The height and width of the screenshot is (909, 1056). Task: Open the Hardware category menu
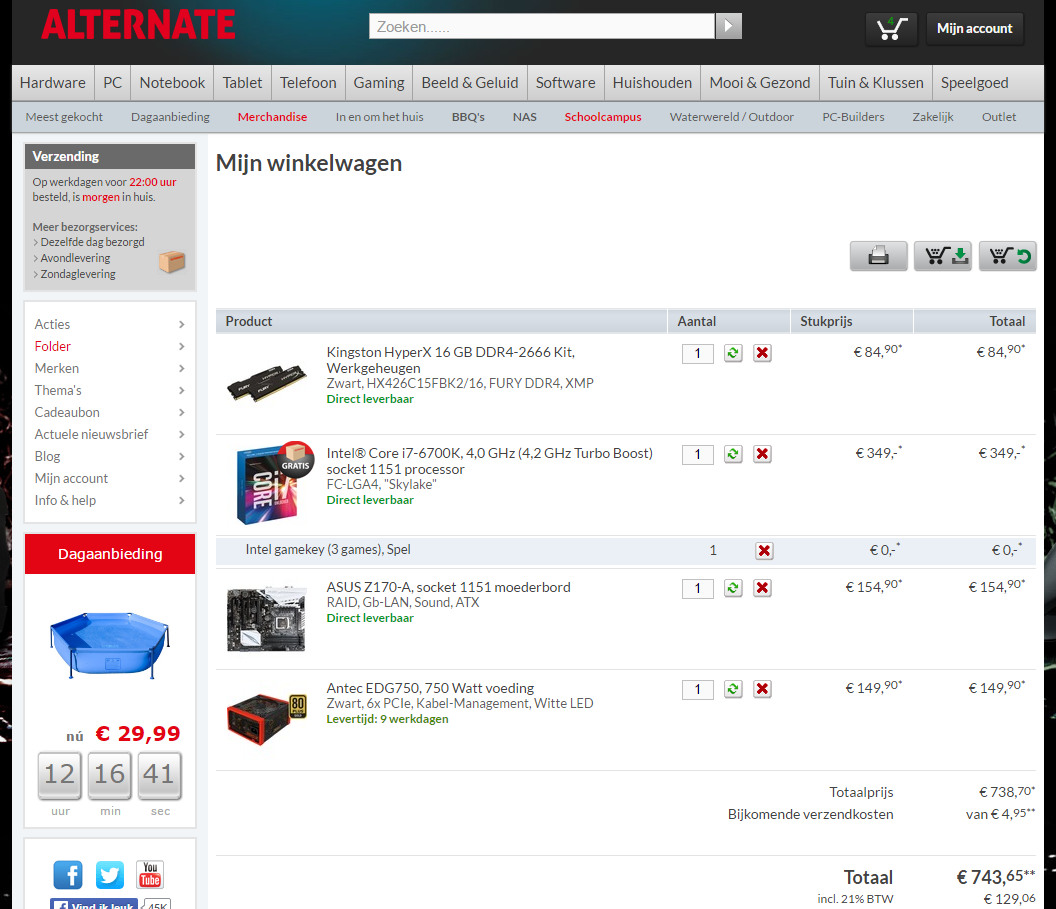click(53, 83)
